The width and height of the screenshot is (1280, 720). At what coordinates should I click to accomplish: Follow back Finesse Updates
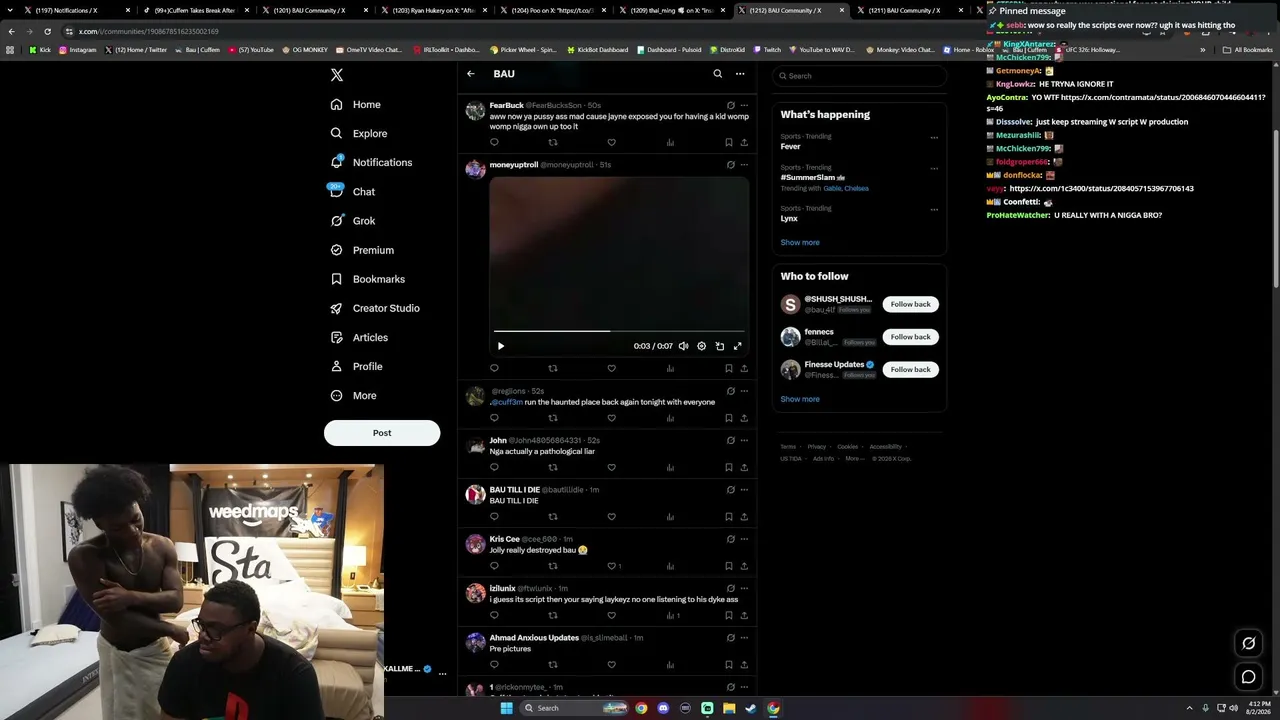tap(910, 370)
